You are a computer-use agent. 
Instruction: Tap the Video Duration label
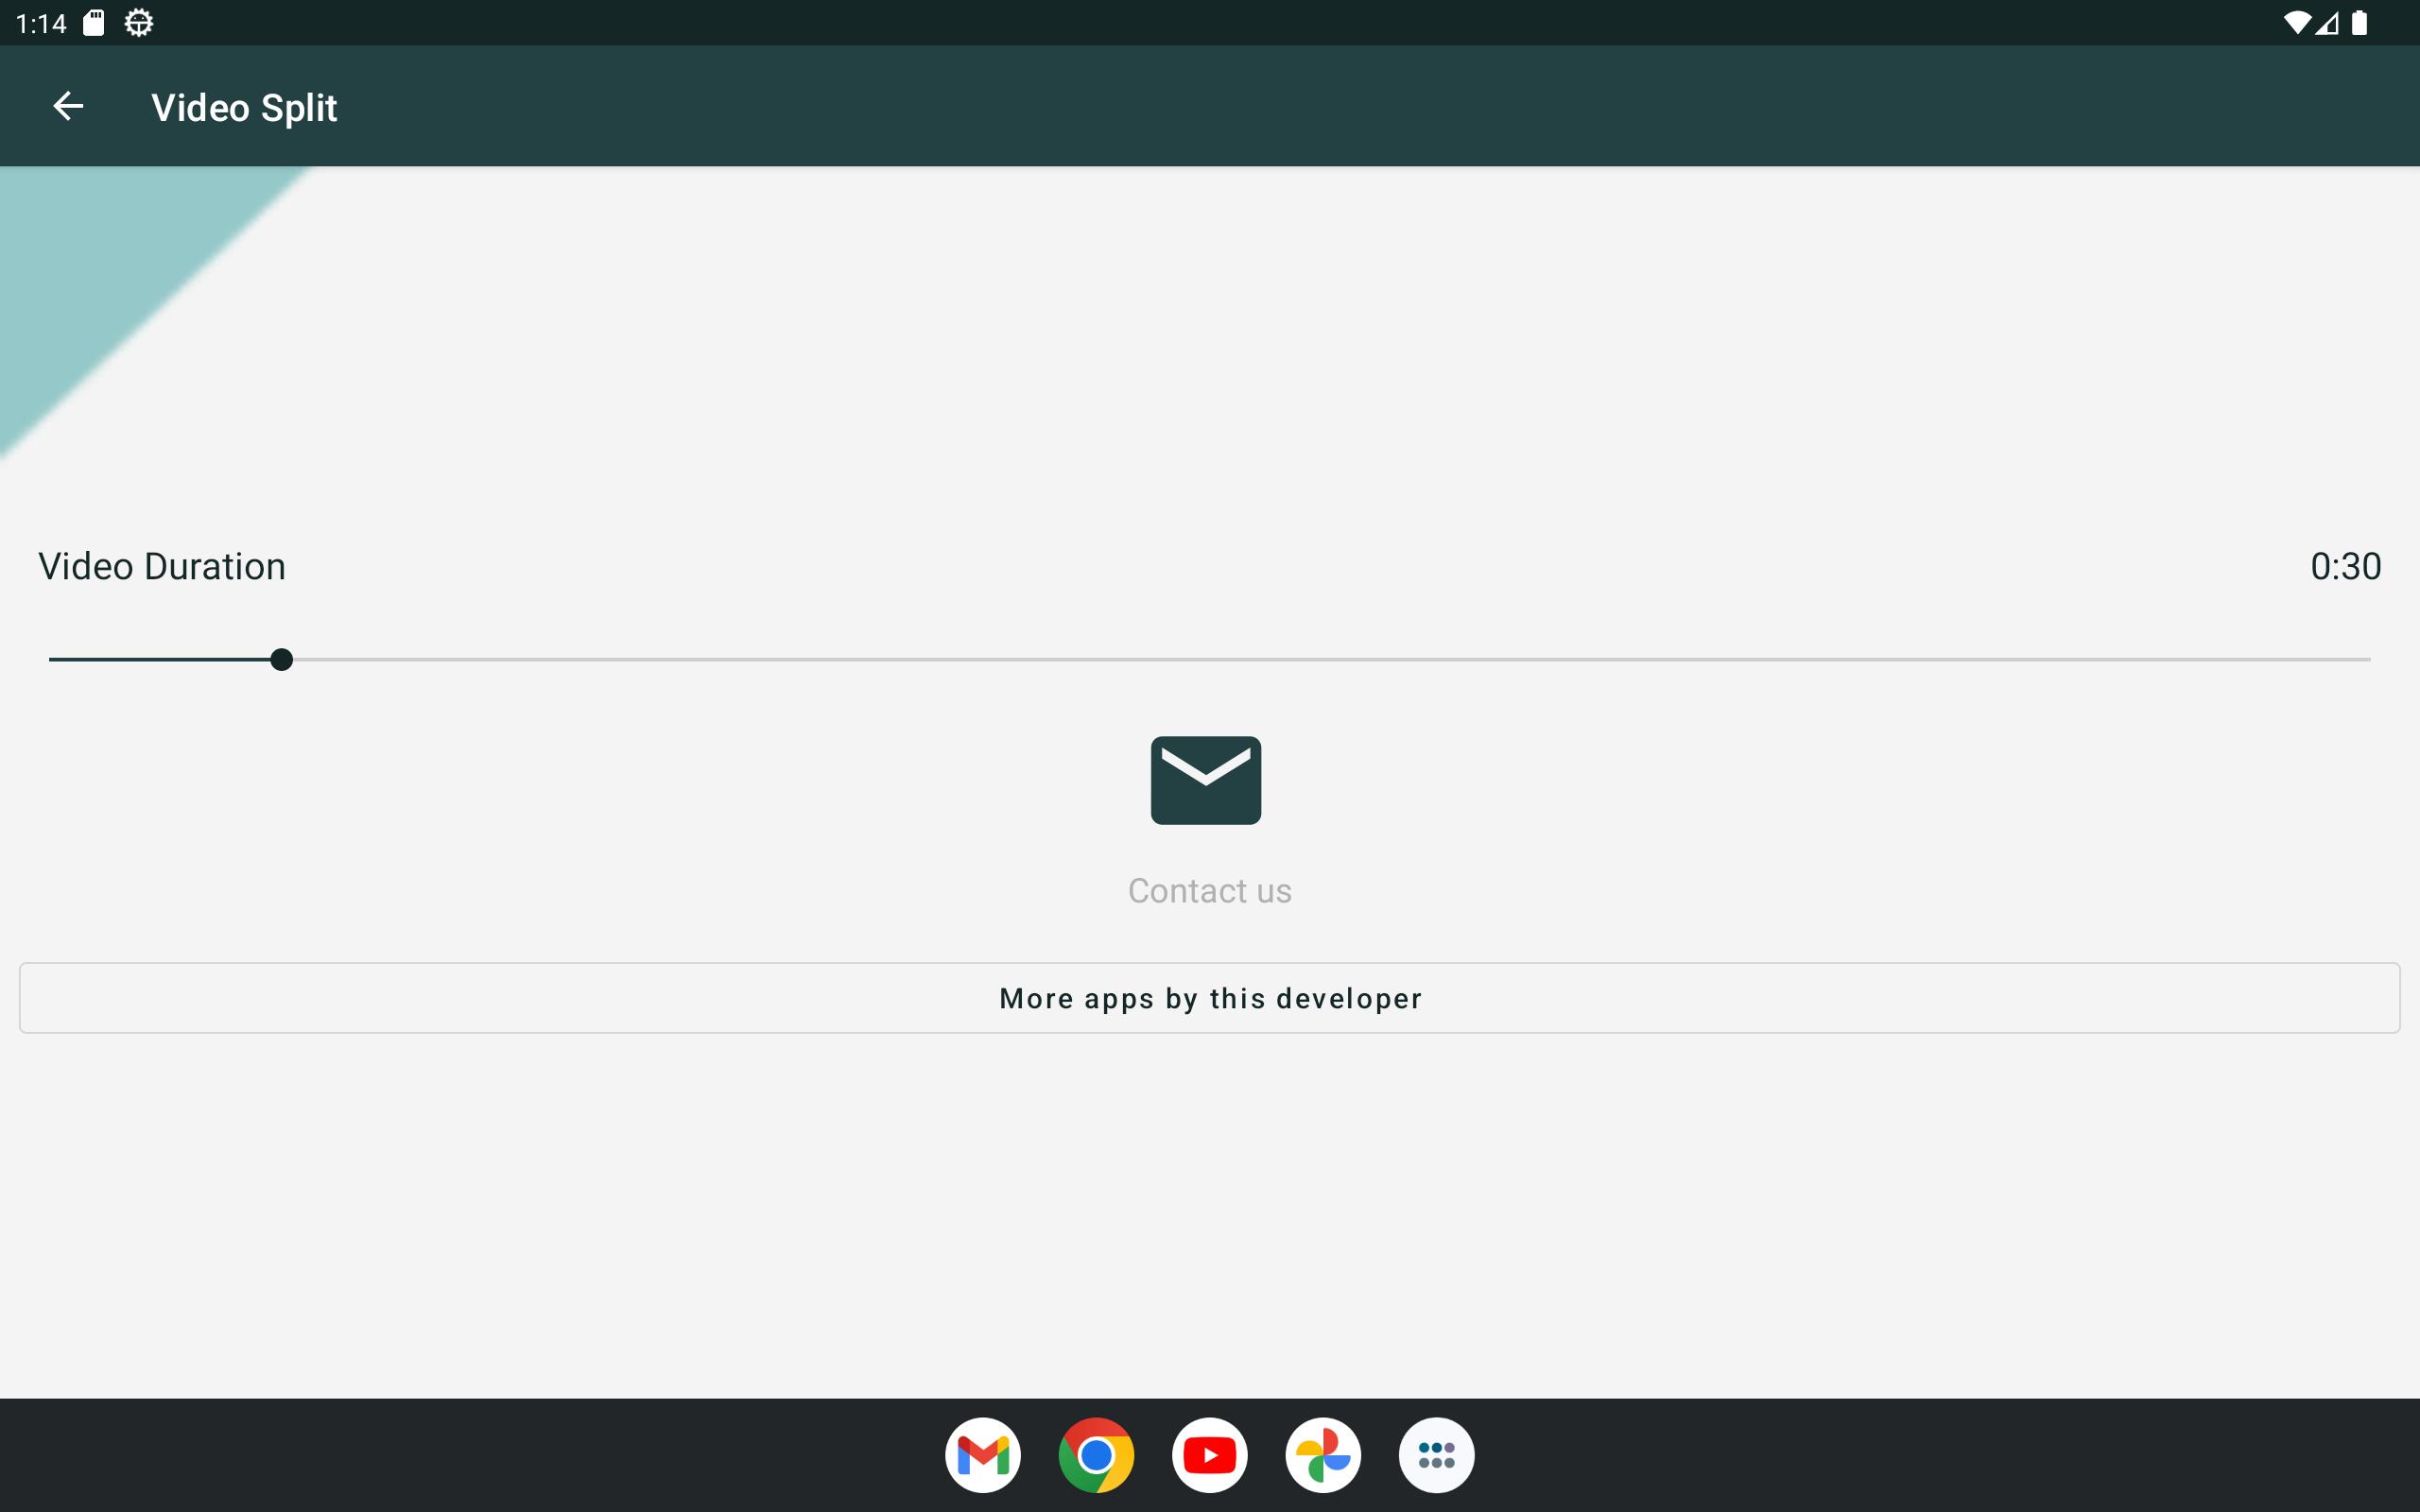tap(162, 567)
